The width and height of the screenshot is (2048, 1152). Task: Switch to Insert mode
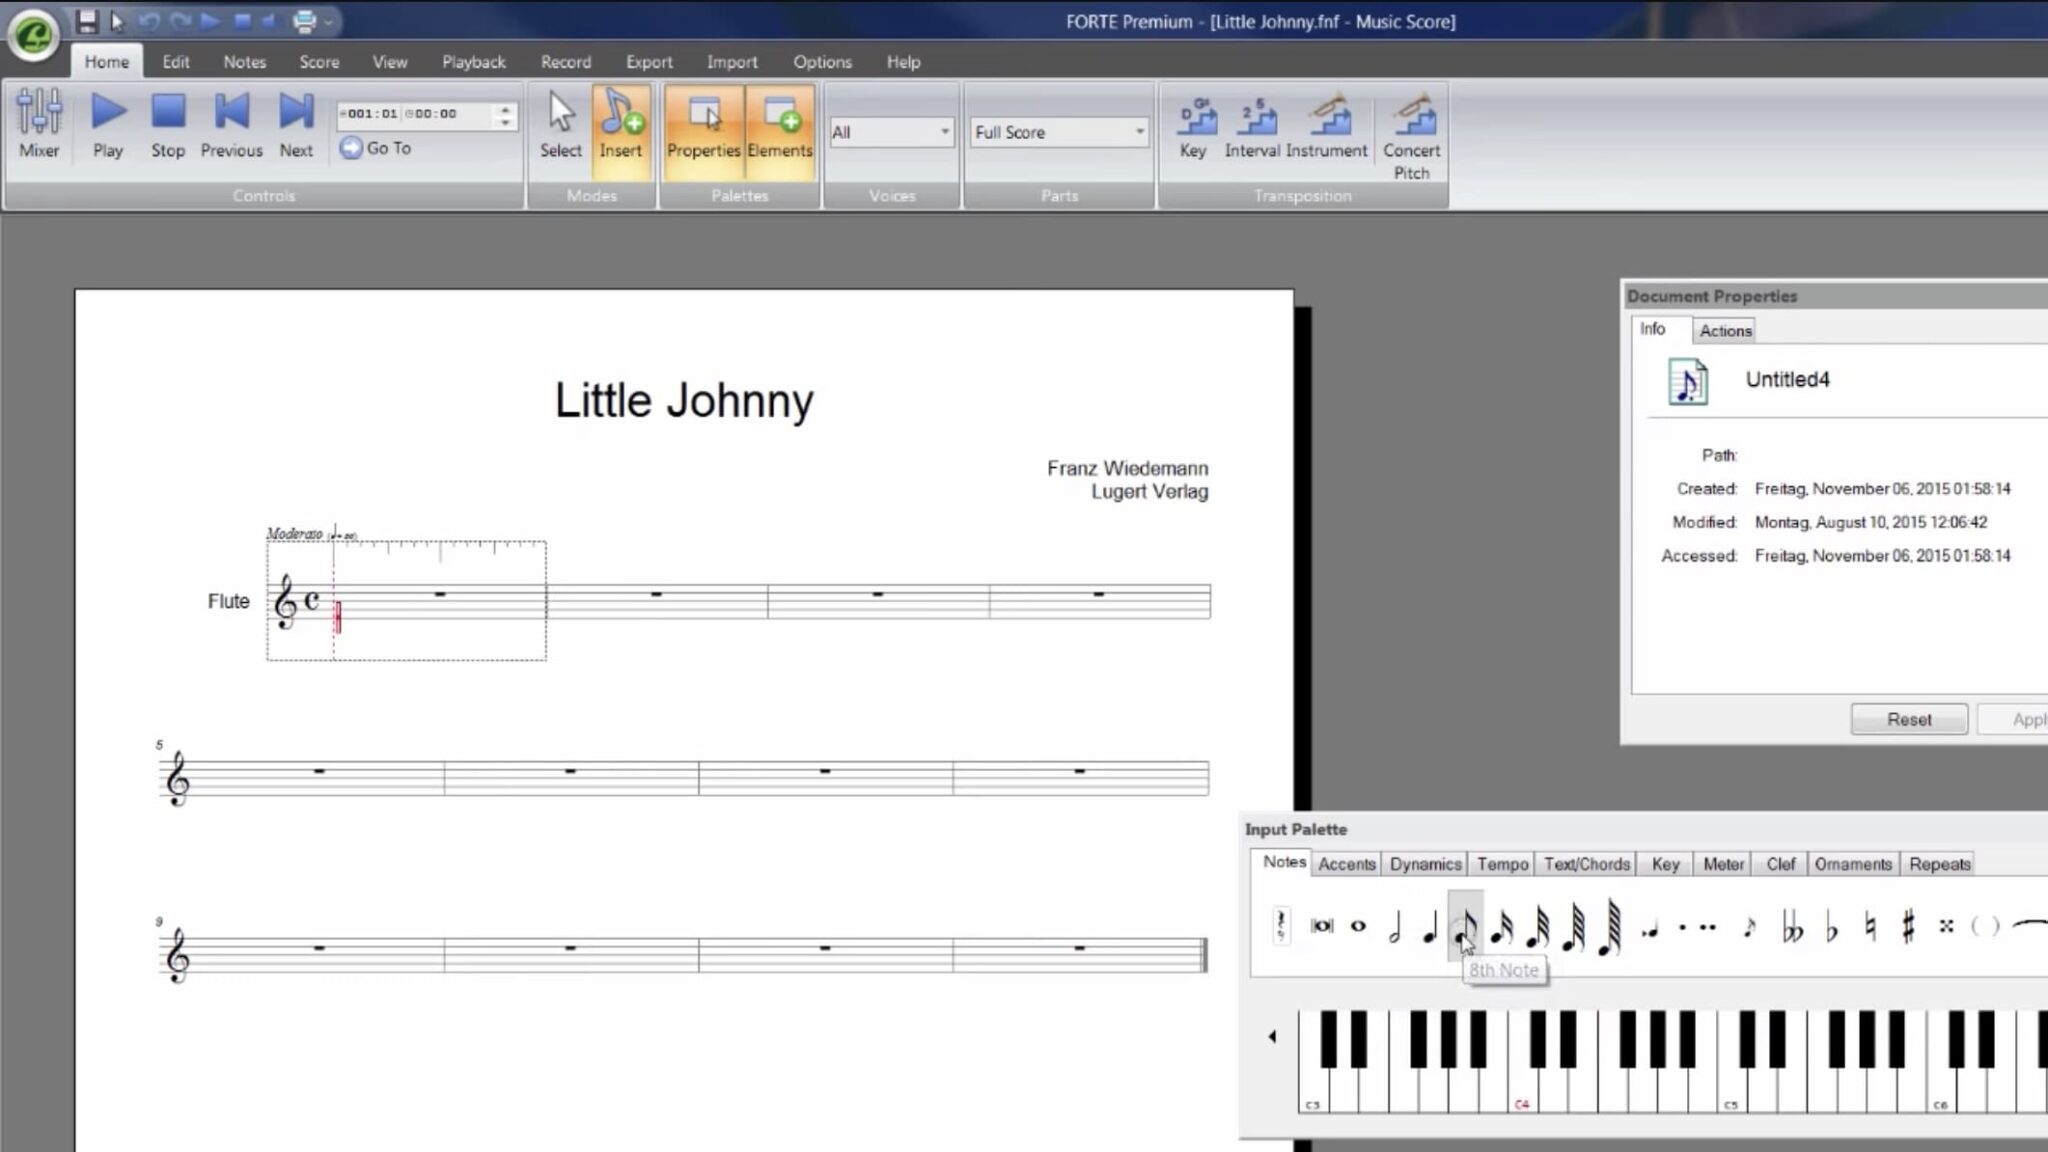tap(621, 125)
